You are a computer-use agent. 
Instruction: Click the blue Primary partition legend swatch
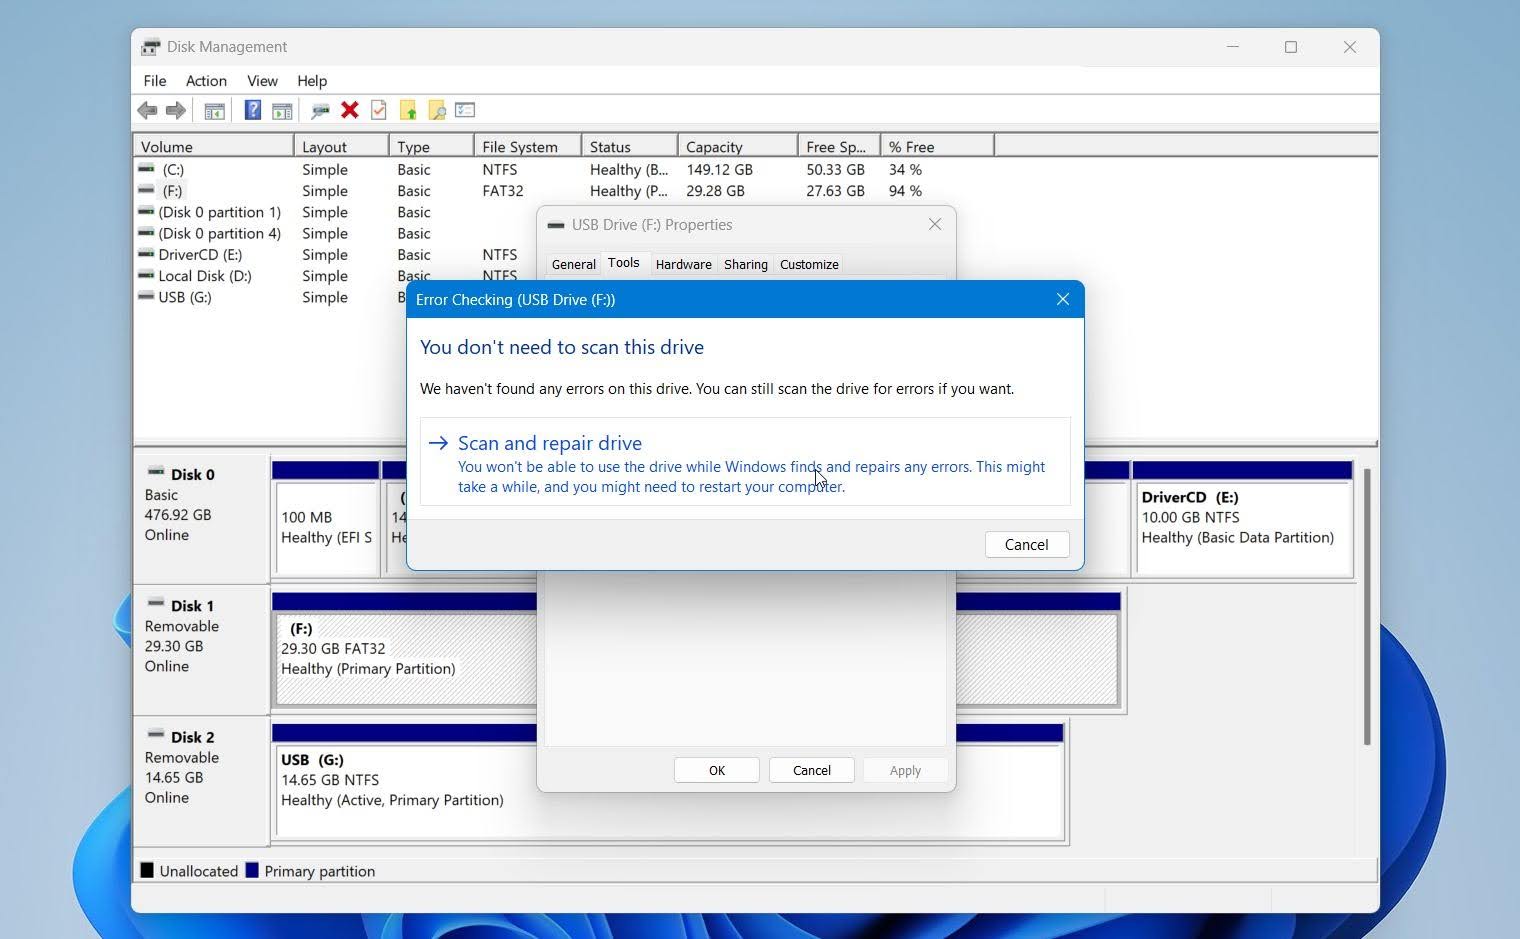252,870
